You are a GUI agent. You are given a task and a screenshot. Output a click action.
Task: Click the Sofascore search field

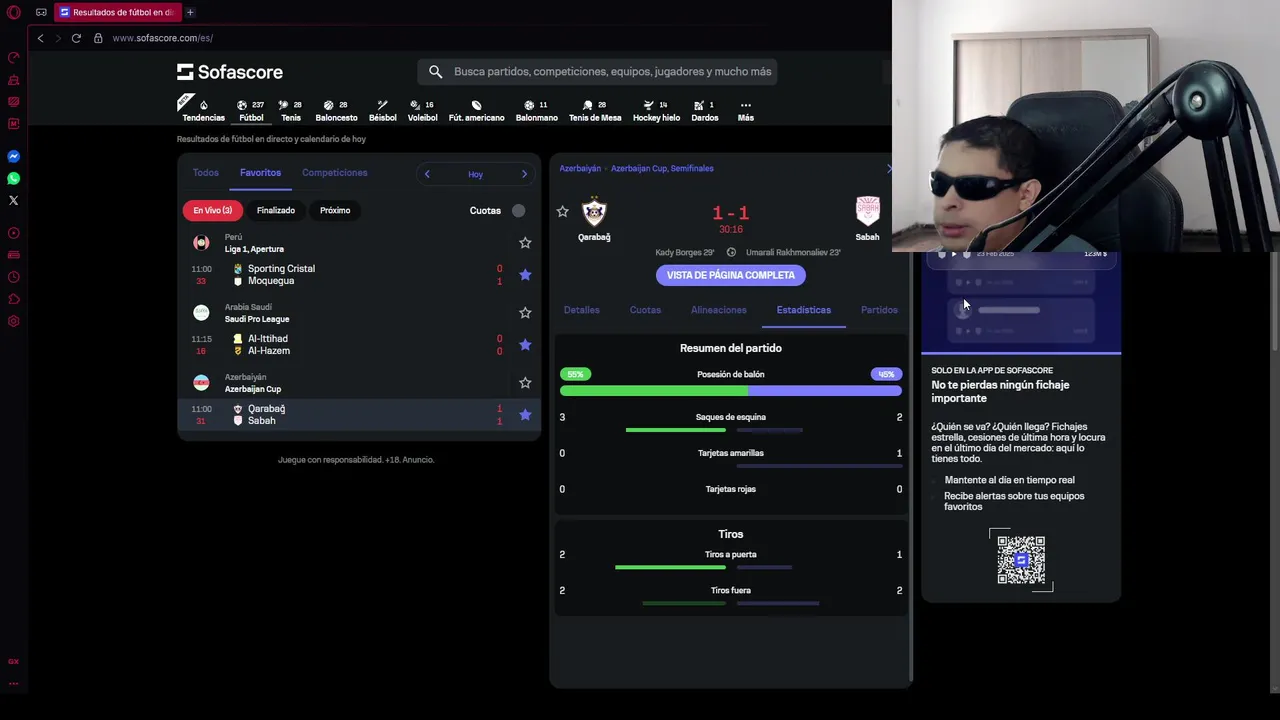pos(598,72)
